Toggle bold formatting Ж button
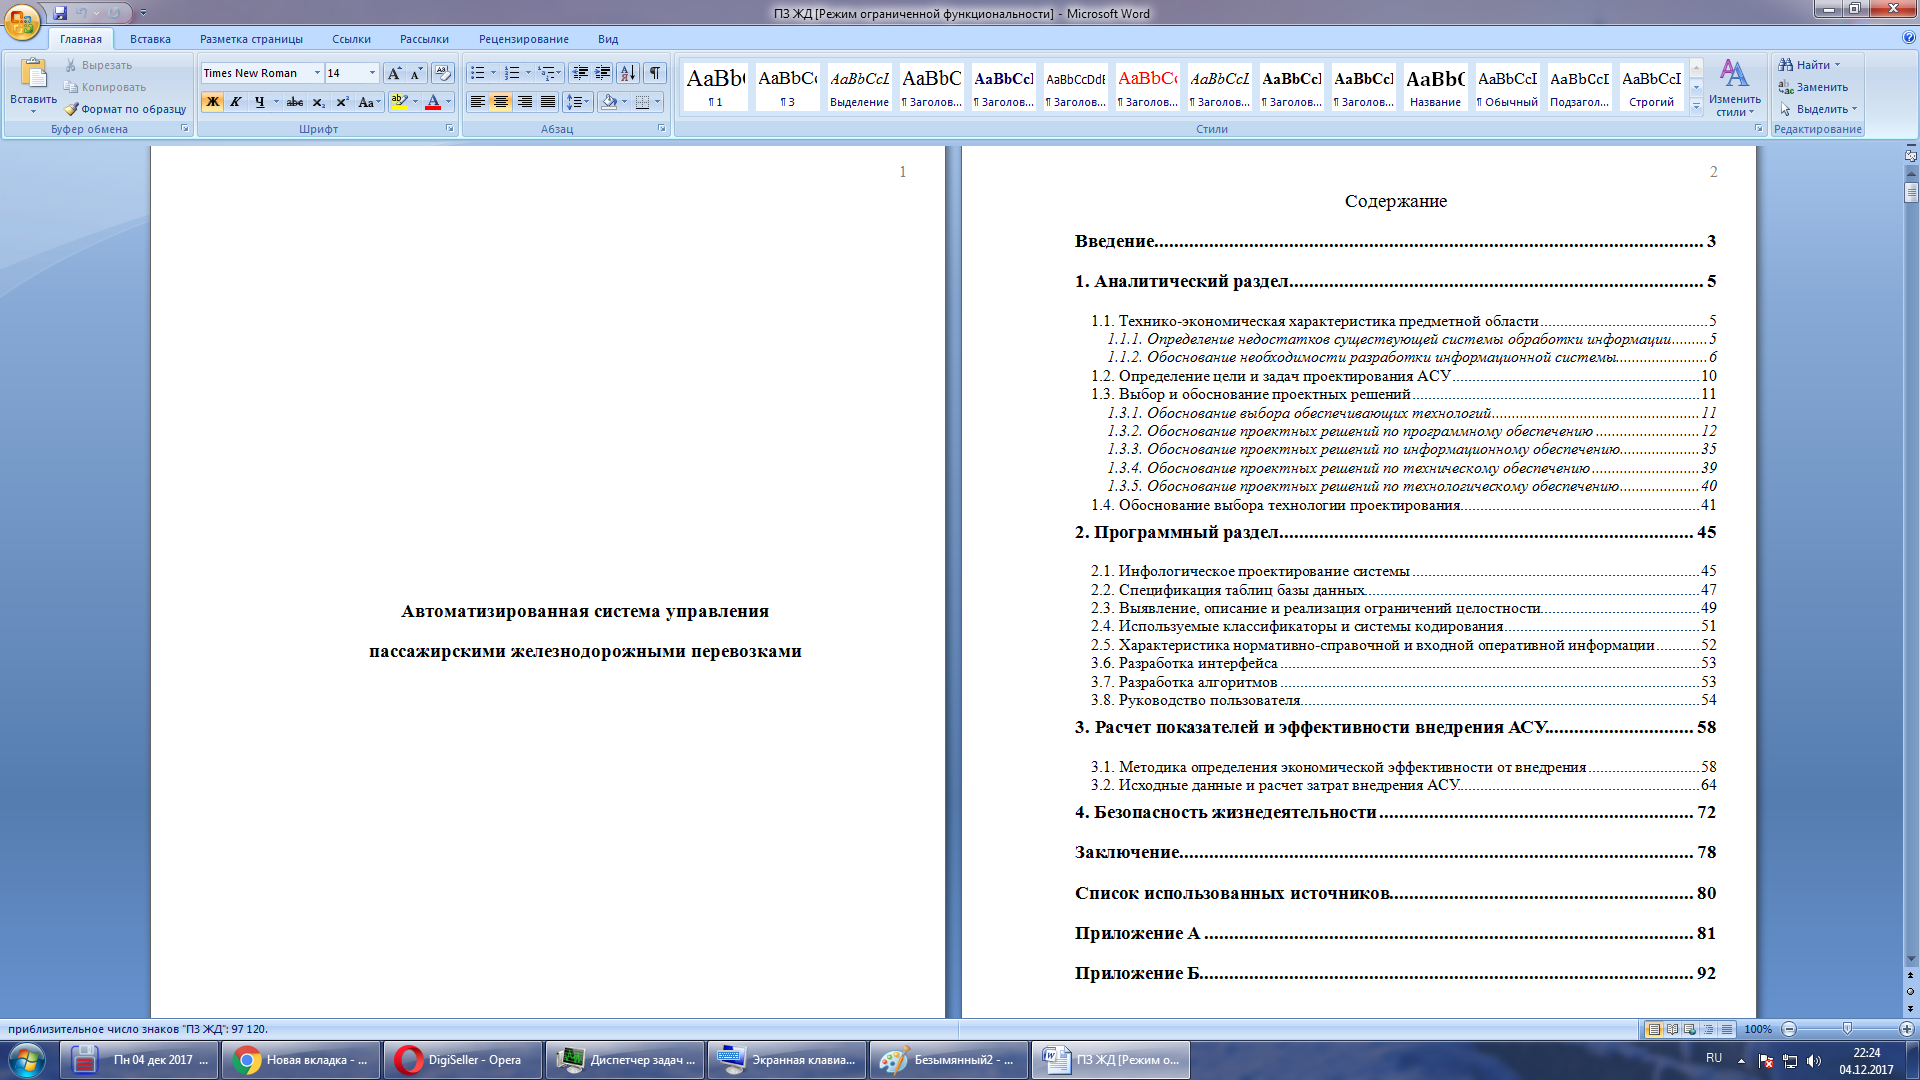The width and height of the screenshot is (1920, 1080). click(x=212, y=102)
